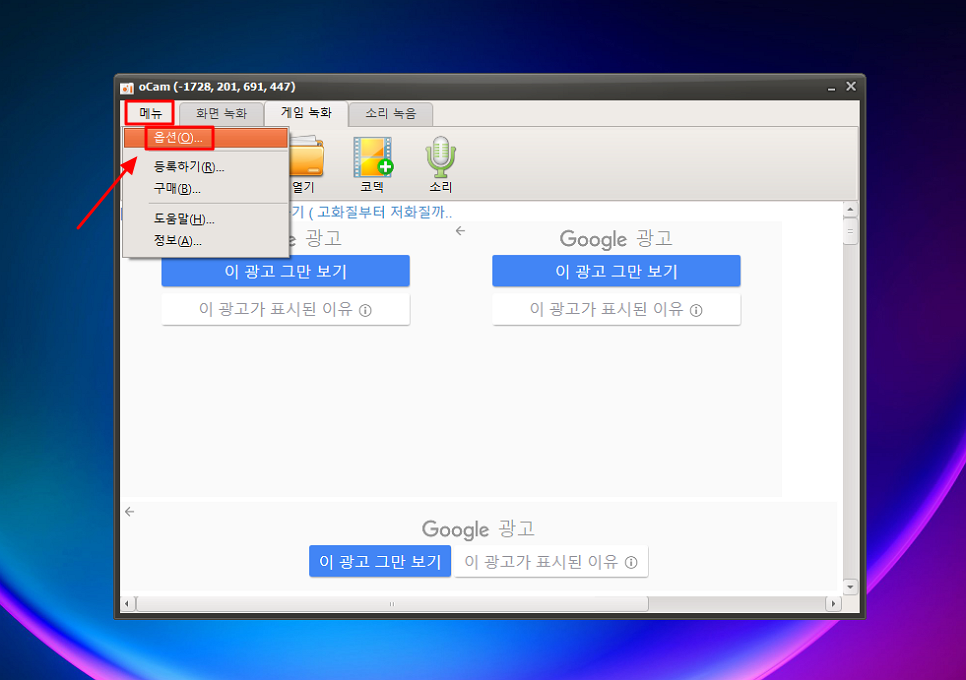Click 이 광고가 표시된 이유 in the left ad
This screenshot has height=680, width=966.
[285, 309]
